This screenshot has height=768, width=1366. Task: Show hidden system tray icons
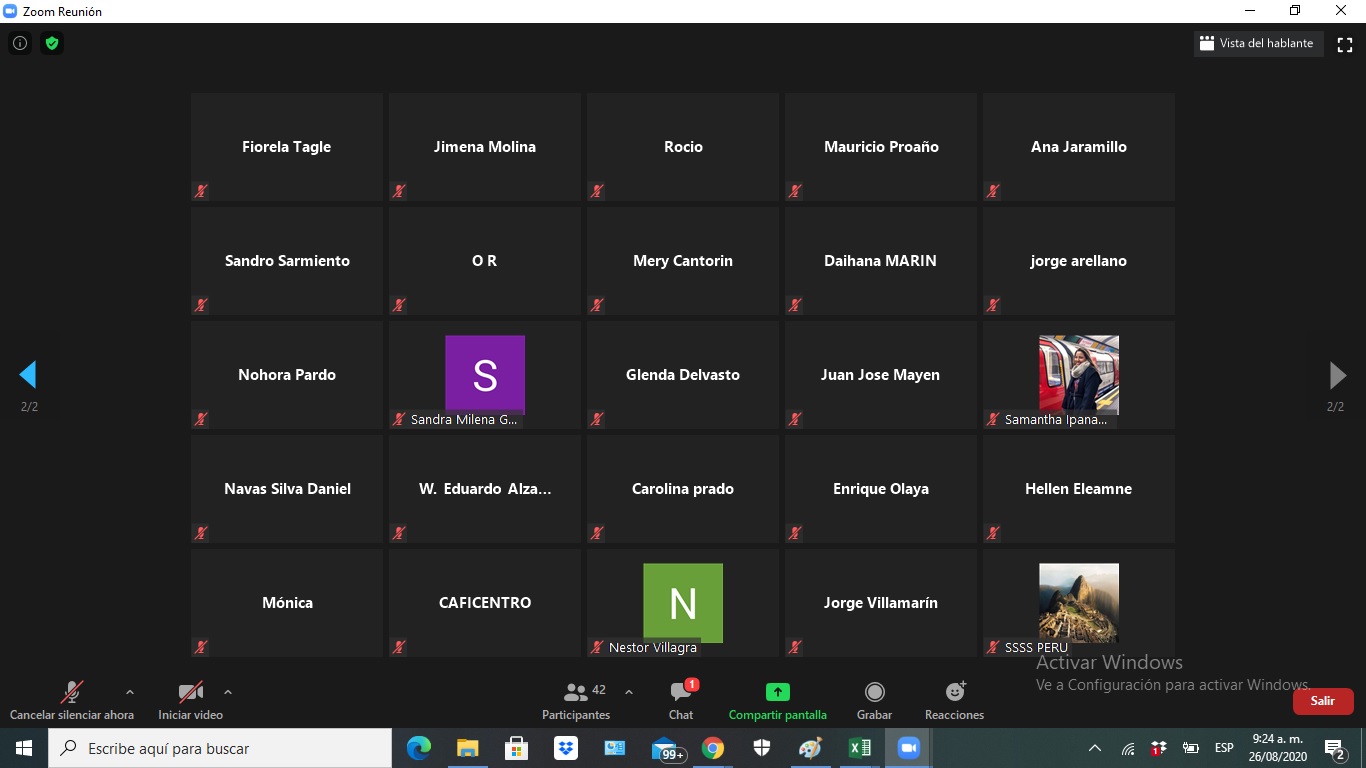1095,748
